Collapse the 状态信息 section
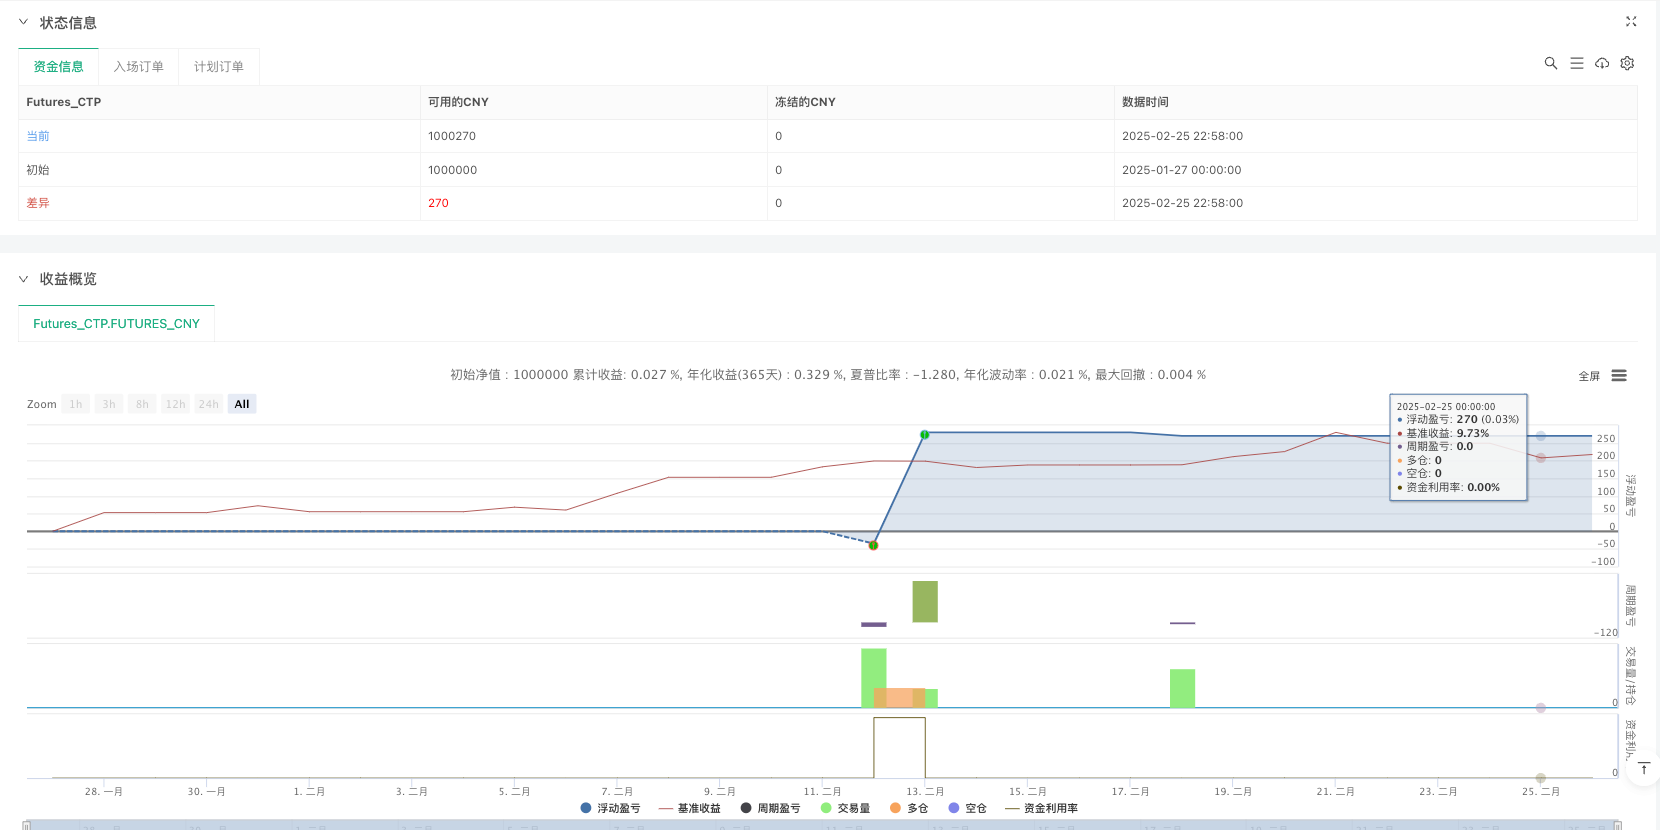This screenshot has width=1660, height=830. point(23,22)
